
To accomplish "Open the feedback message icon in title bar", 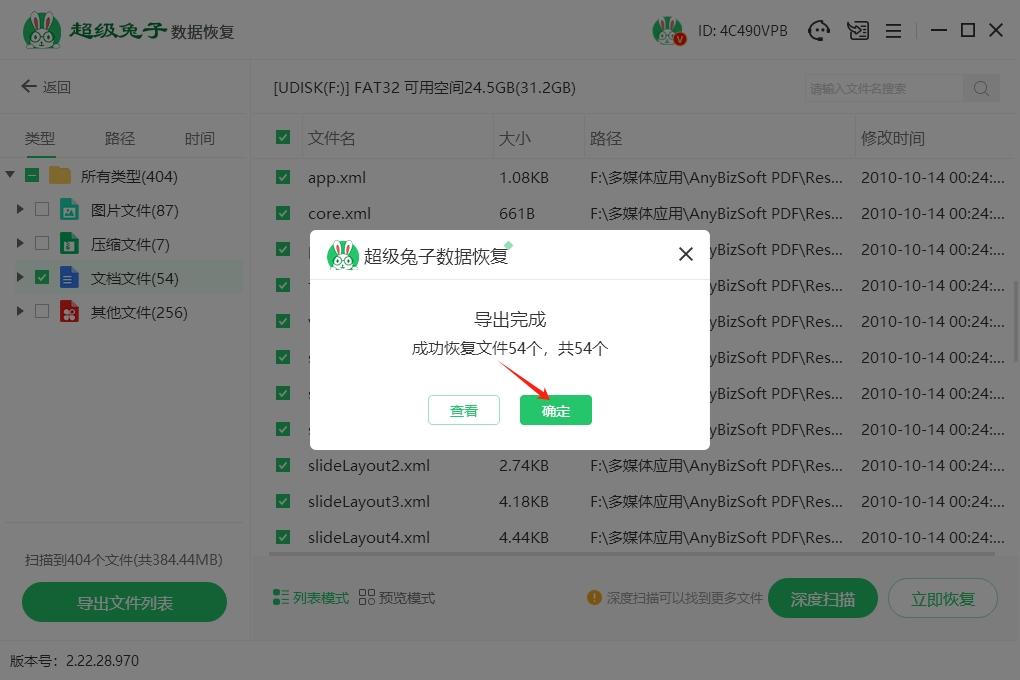I will pyautogui.click(x=857, y=31).
